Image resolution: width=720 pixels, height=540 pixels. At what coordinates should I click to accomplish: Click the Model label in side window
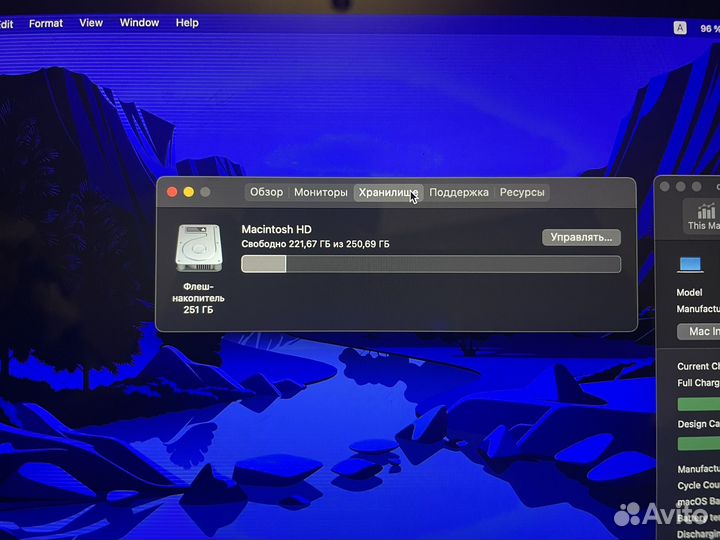pyautogui.click(x=689, y=292)
